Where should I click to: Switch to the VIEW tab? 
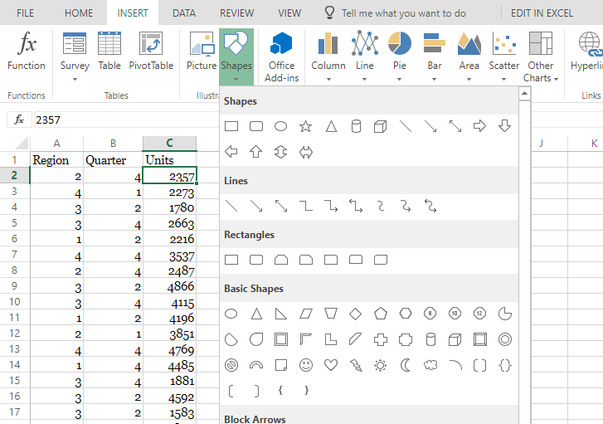(x=289, y=13)
